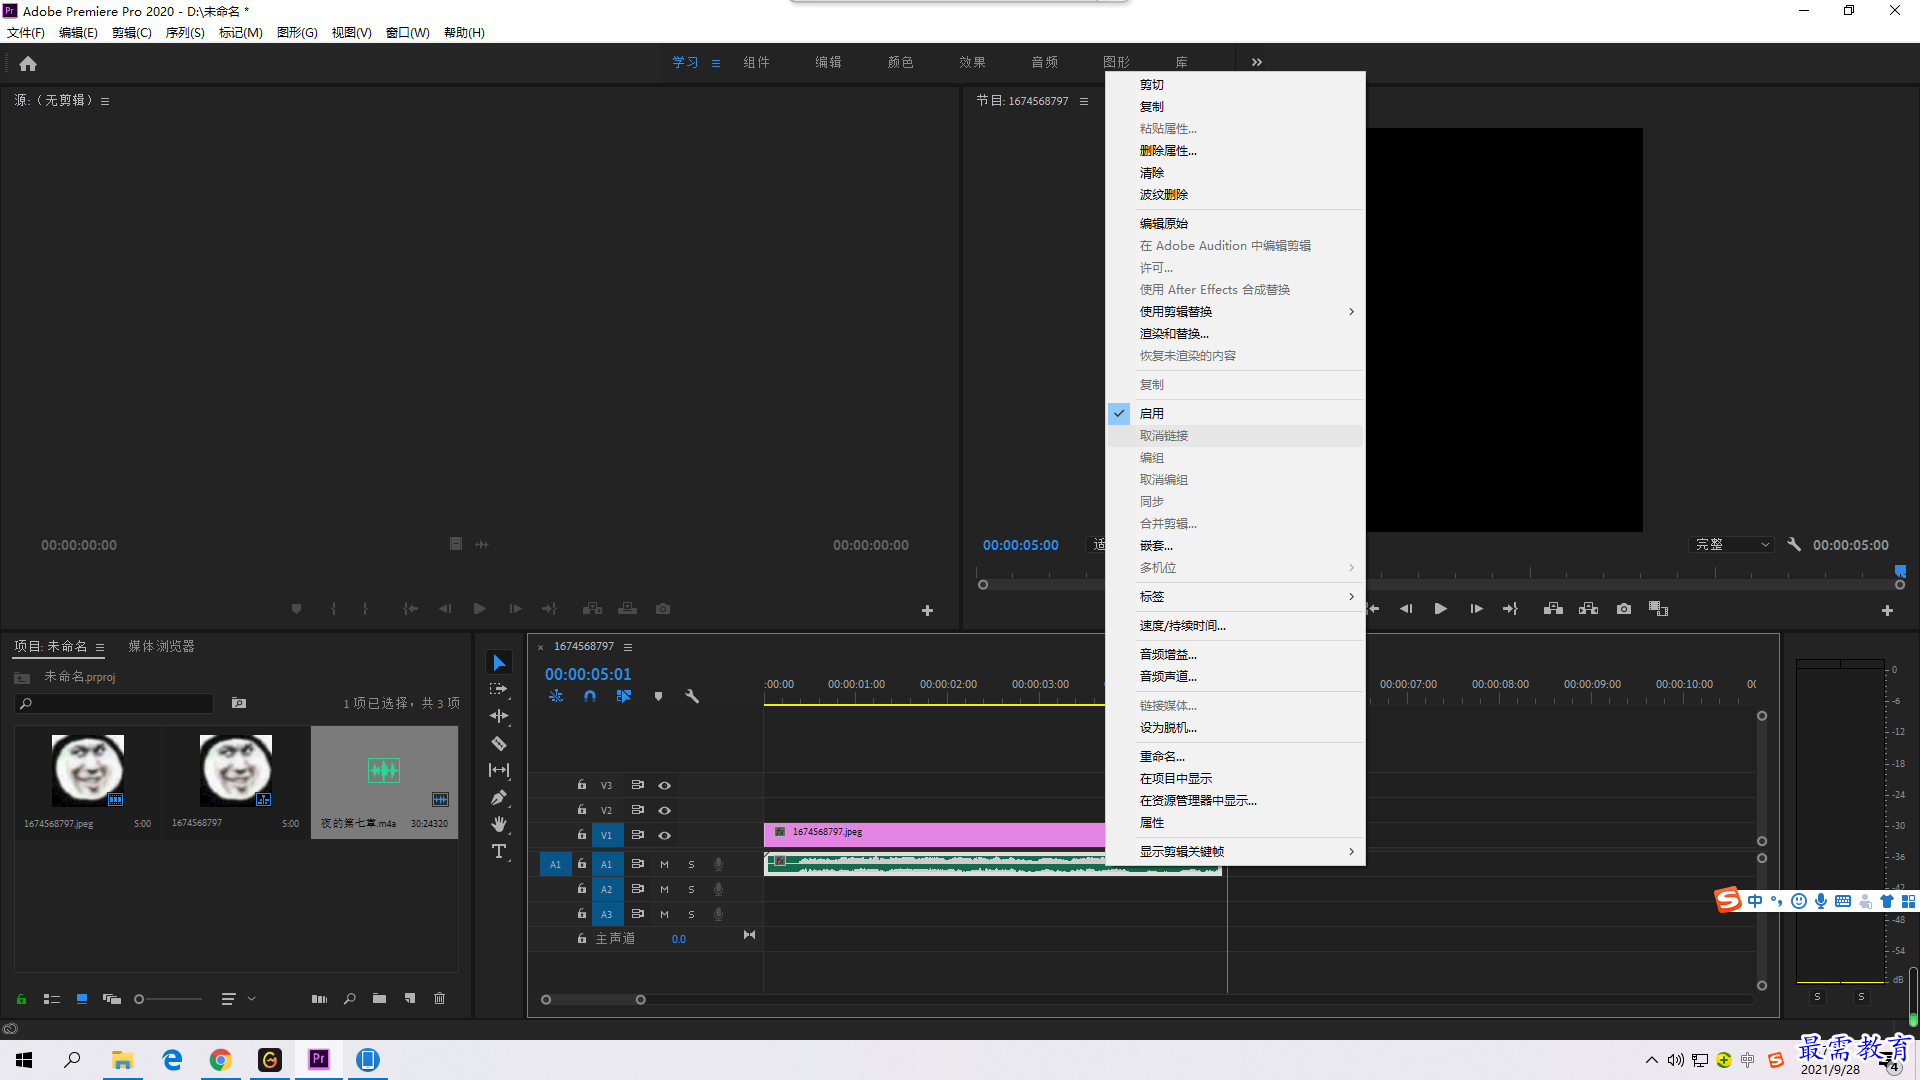Switch to 效果 workspace
Image resolution: width=1920 pixels, height=1080 pixels.
click(972, 62)
